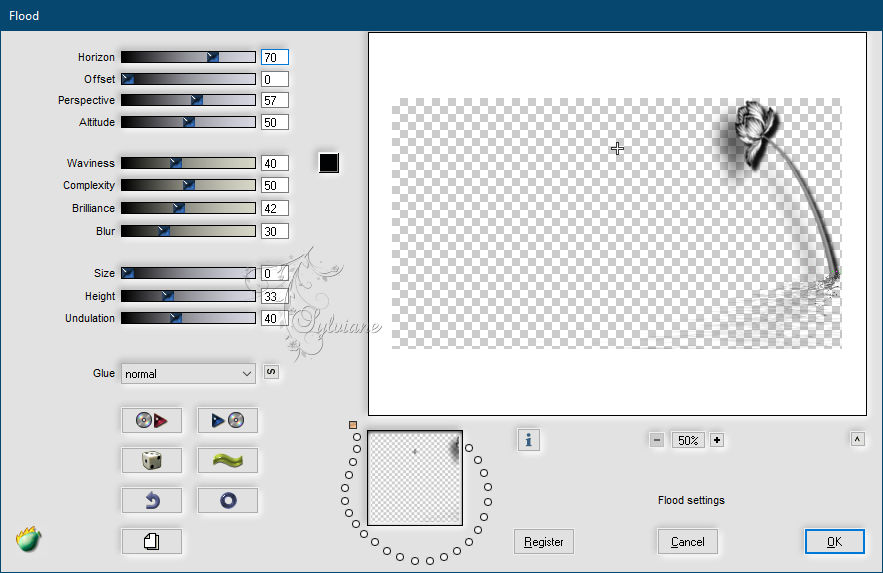Click the Height slider track

[188, 296]
